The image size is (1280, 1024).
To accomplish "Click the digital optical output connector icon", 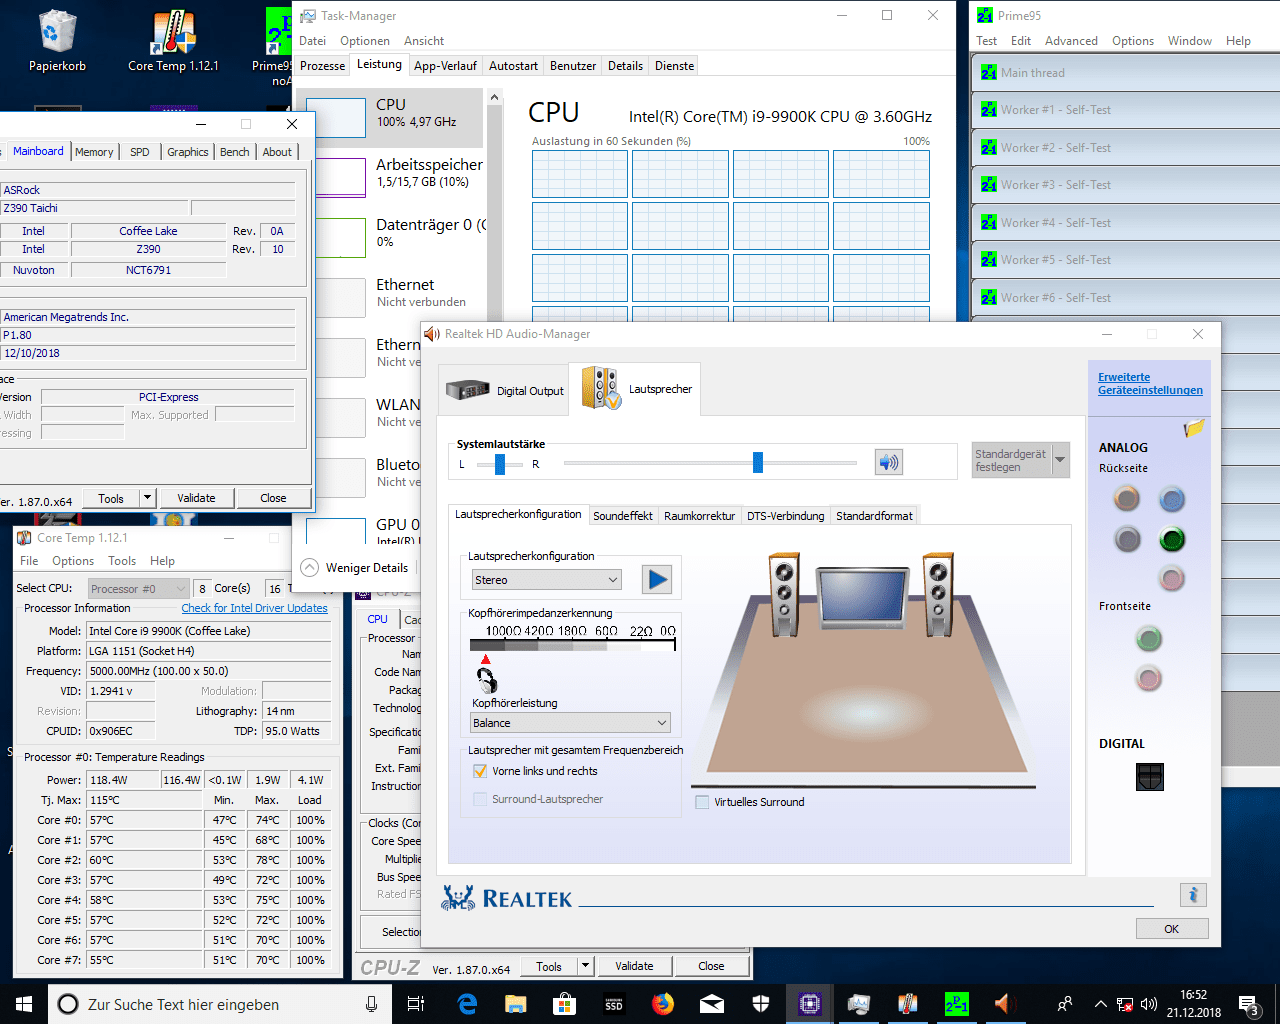I will (1150, 776).
